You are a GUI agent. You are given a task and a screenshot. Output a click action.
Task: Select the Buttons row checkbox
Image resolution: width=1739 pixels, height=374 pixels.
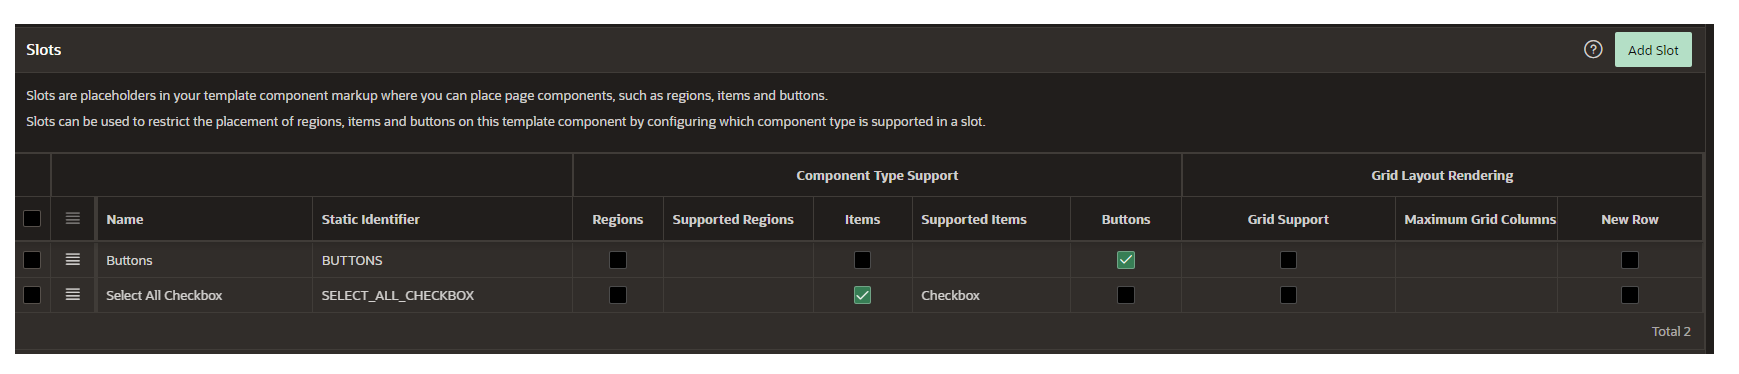pos(32,259)
